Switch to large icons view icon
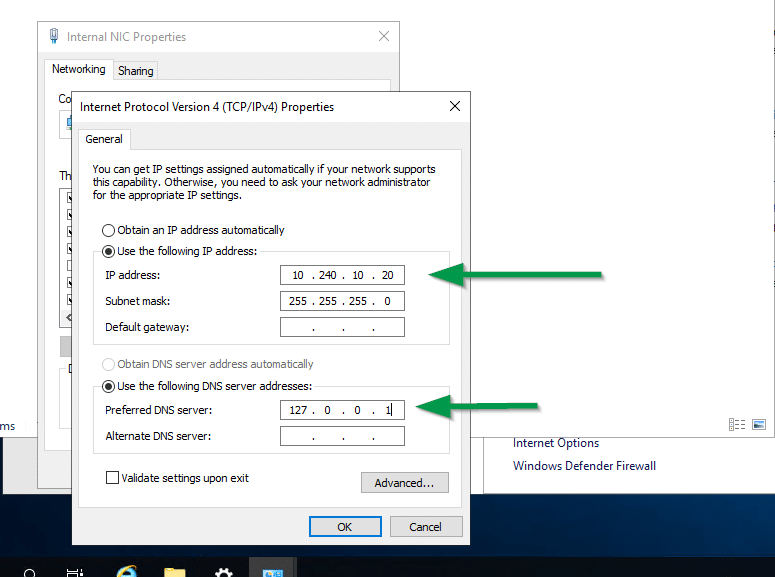The height and width of the screenshot is (577, 775). tap(759, 424)
